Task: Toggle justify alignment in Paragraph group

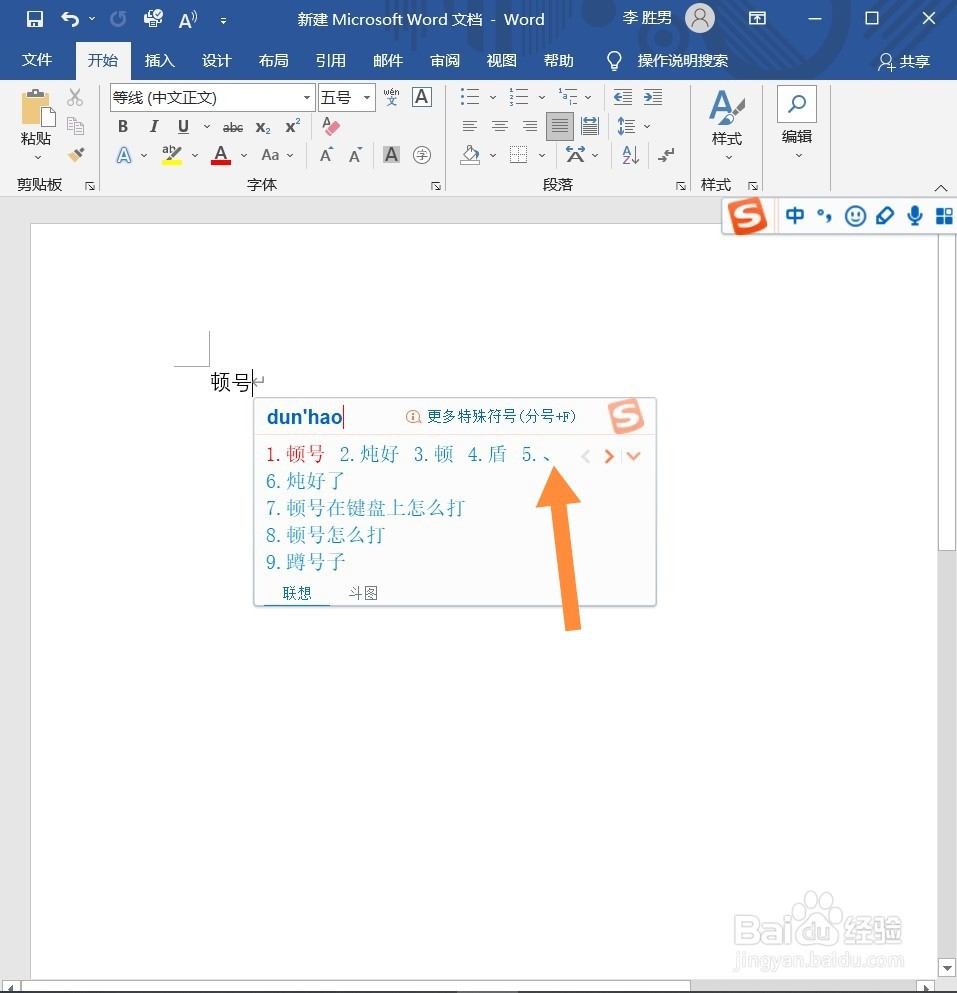Action: (x=559, y=126)
